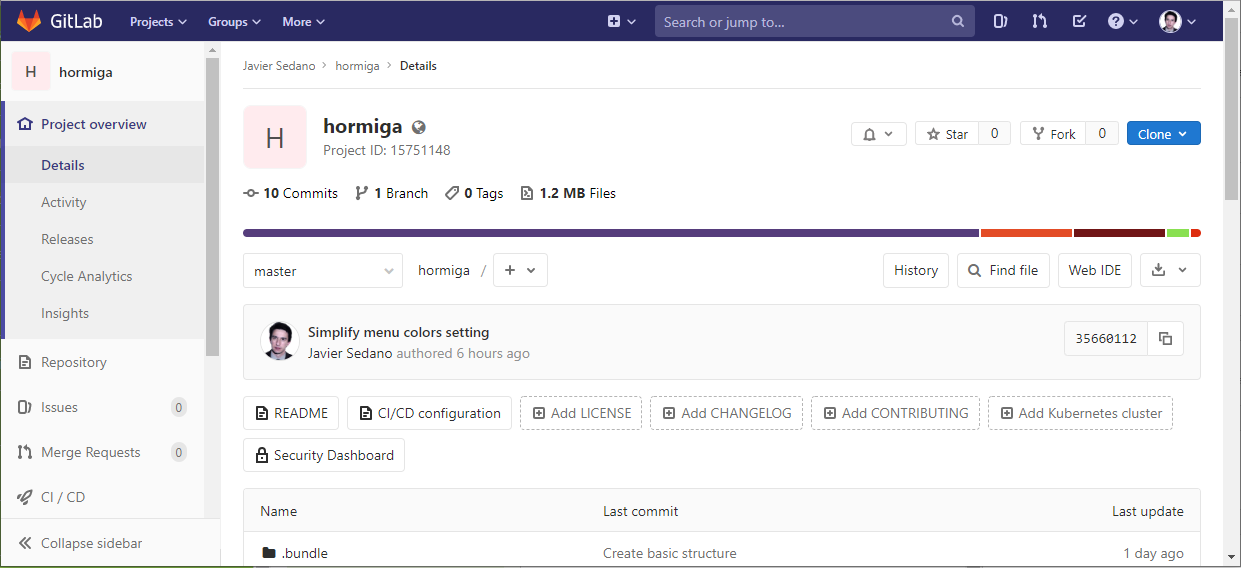The image size is (1241, 568).
Task: Open the Groups menu
Action: 234,21
